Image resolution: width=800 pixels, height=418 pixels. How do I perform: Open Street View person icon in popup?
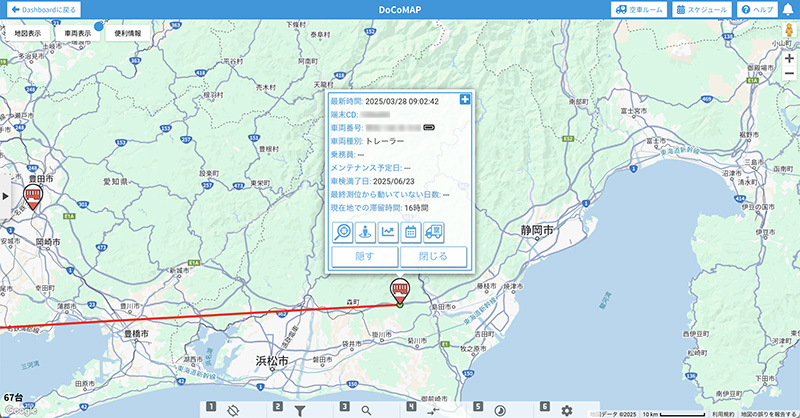click(365, 232)
